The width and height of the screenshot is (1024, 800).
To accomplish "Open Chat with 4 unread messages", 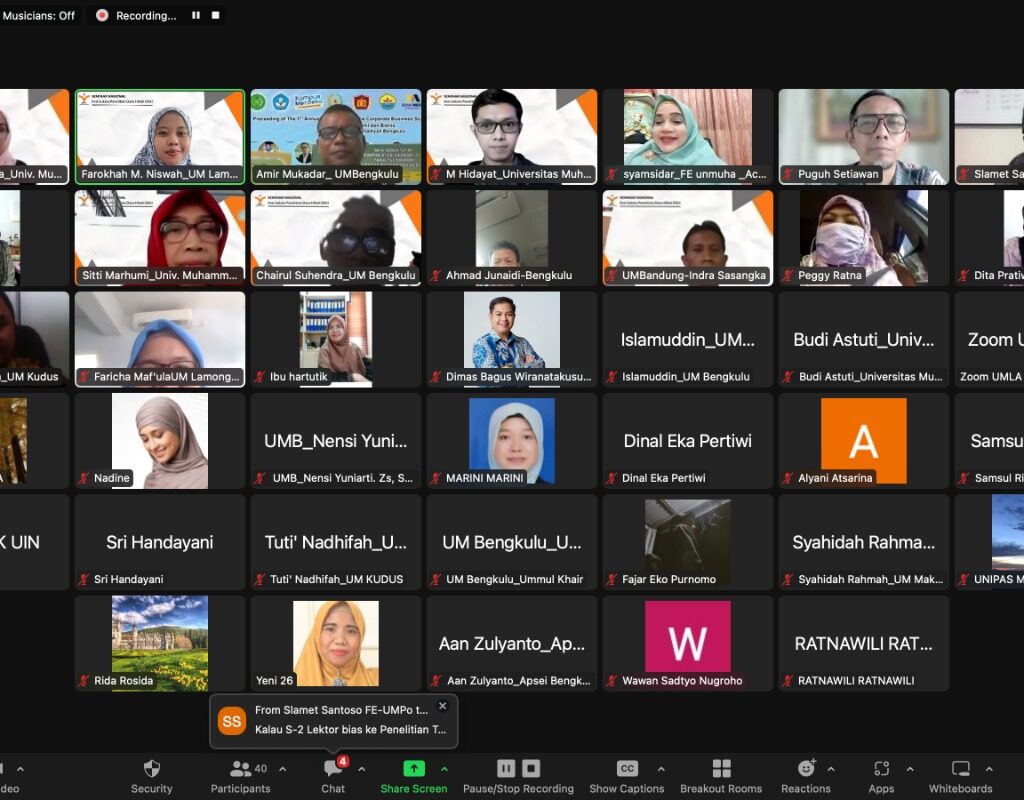I will tap(333, 769).
